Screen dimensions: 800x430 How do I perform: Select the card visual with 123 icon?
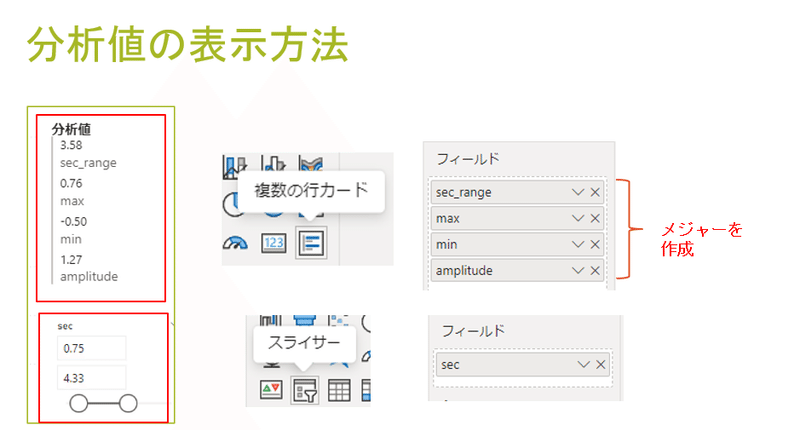click(x=274, y=243)
